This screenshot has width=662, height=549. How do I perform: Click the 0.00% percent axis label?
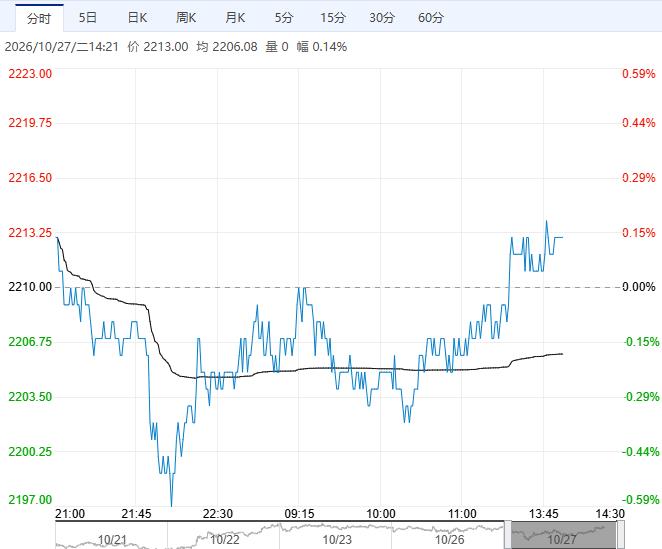click(639, 287)
